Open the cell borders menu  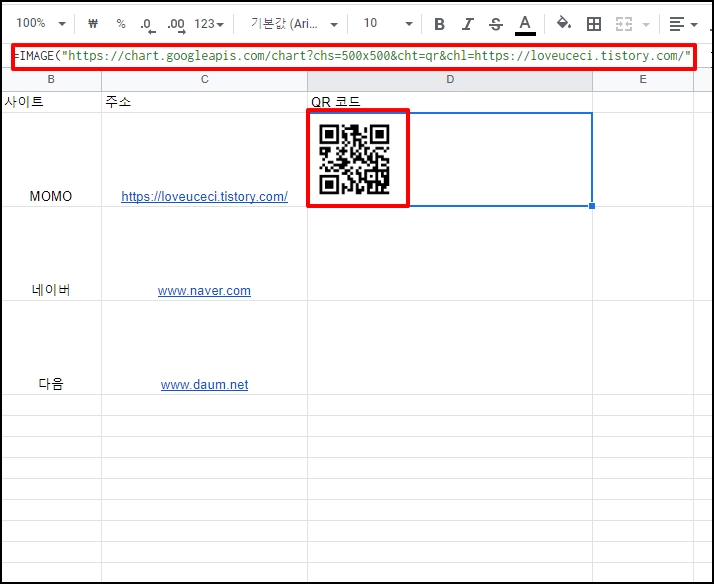593,24
